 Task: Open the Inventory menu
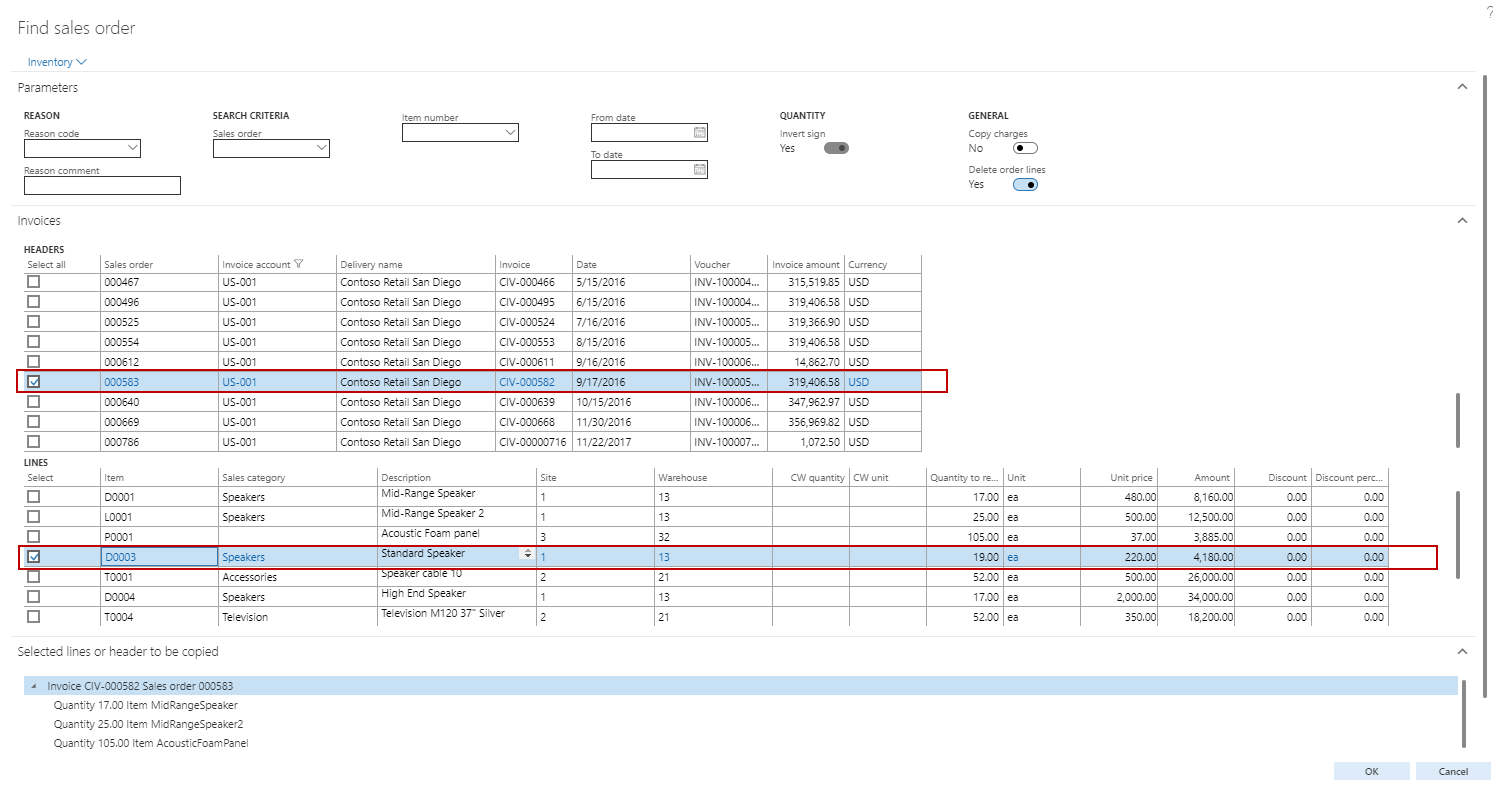tap(57, 62)
